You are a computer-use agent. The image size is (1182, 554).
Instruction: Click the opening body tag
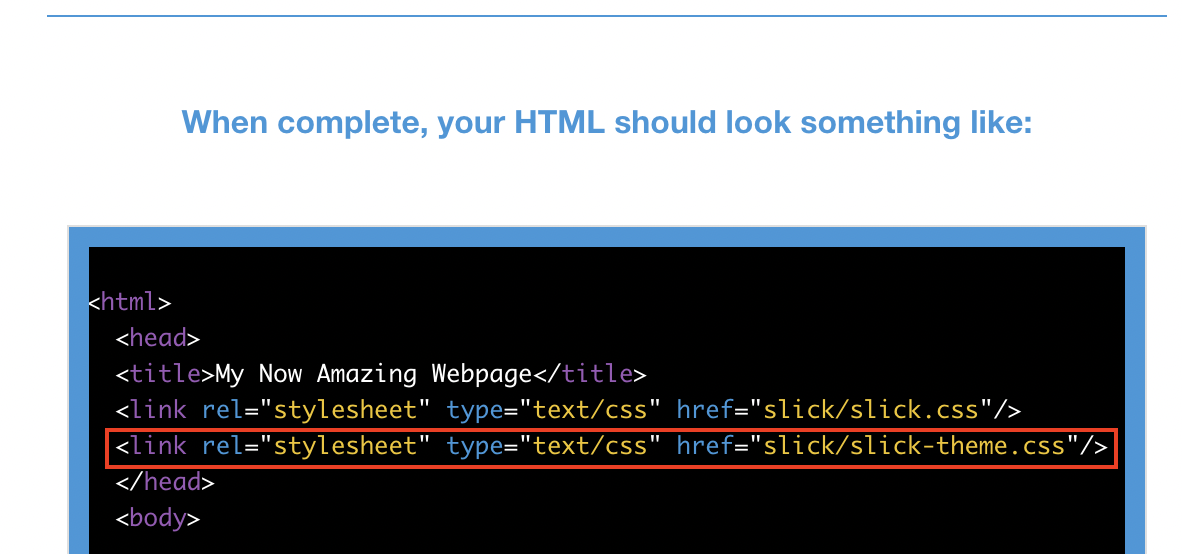[x=158, y=518]
